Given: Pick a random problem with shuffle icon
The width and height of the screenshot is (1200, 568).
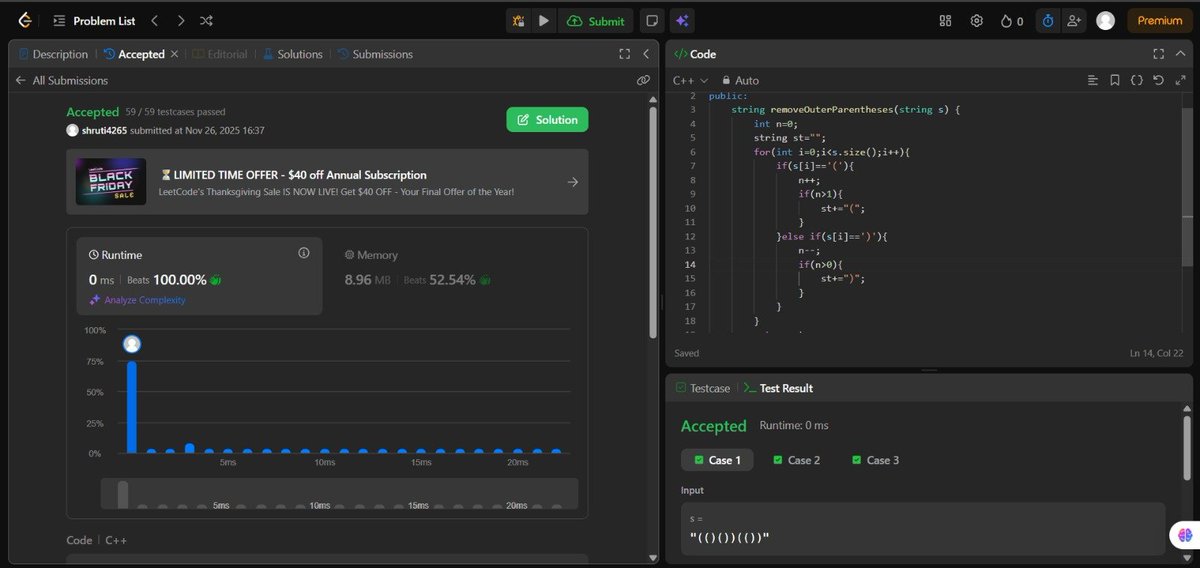Looking at the screenshot, I should [206, 20].
